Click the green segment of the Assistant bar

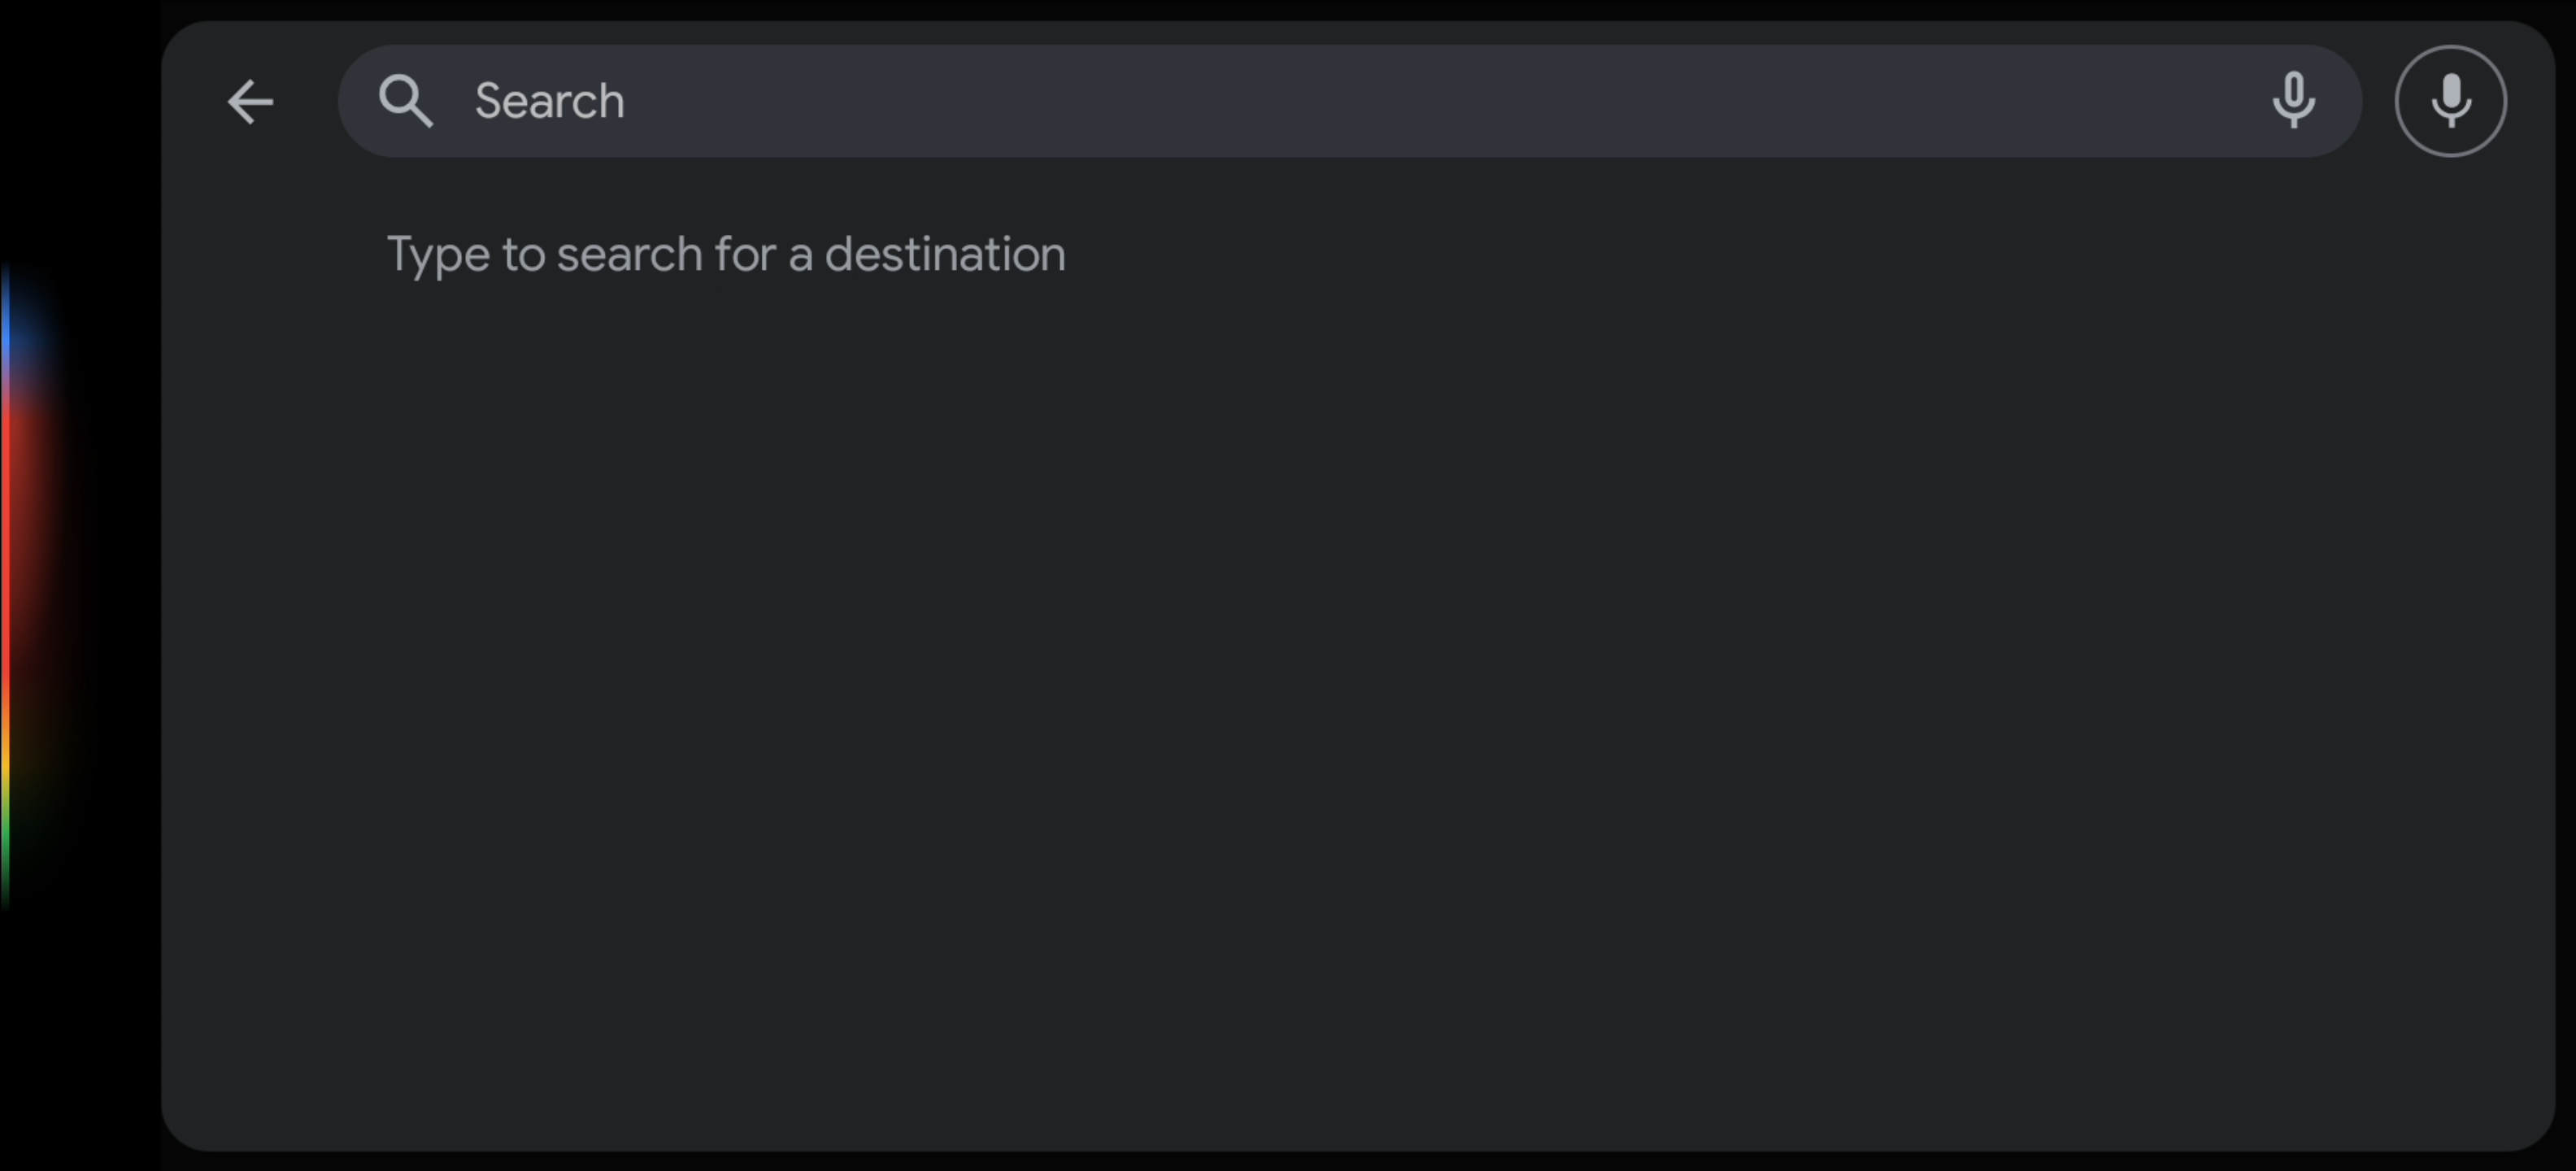pos(5,850)
